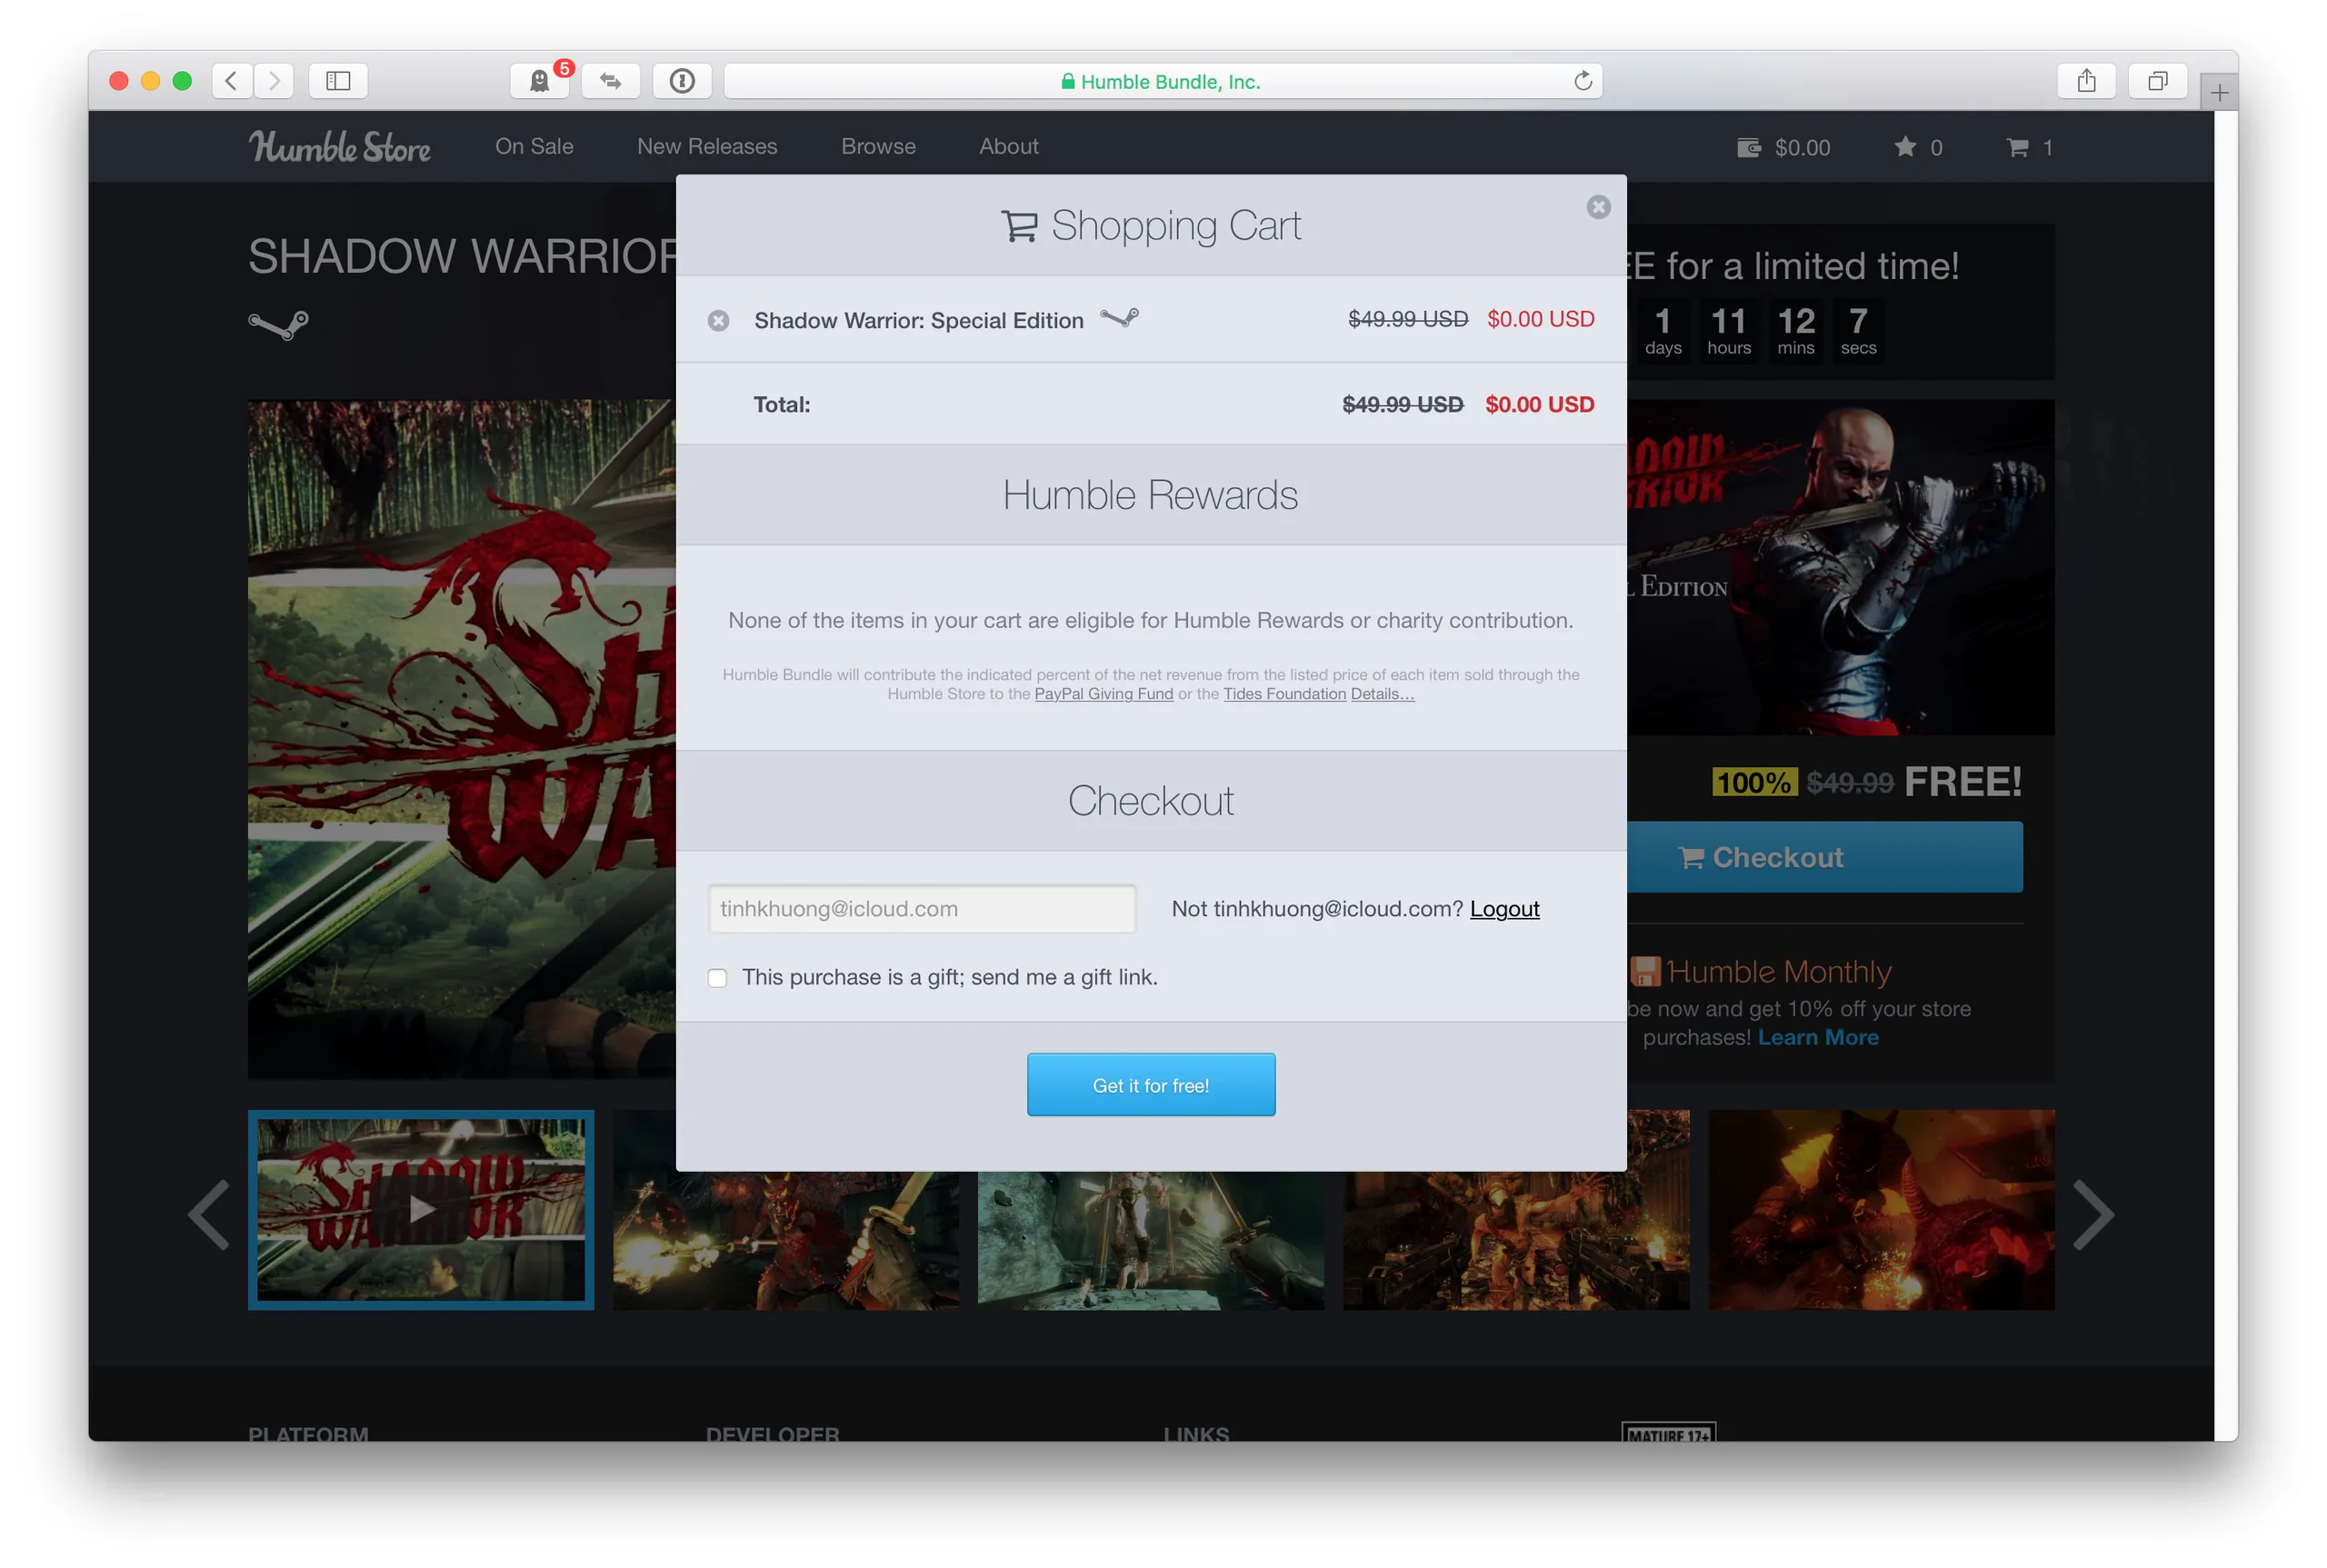Screen dimensions: 2327x1568
Task: Click Get it for free! button
Action: [1150, 1084]
